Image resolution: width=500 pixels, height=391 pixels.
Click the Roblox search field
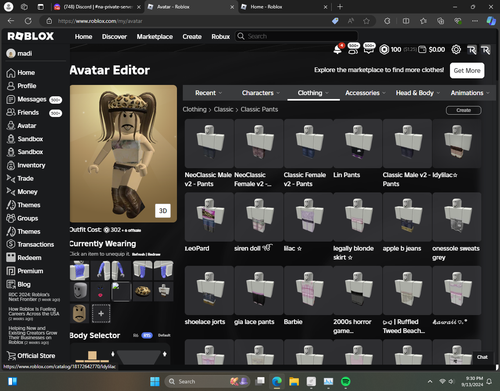click(297, 36)
